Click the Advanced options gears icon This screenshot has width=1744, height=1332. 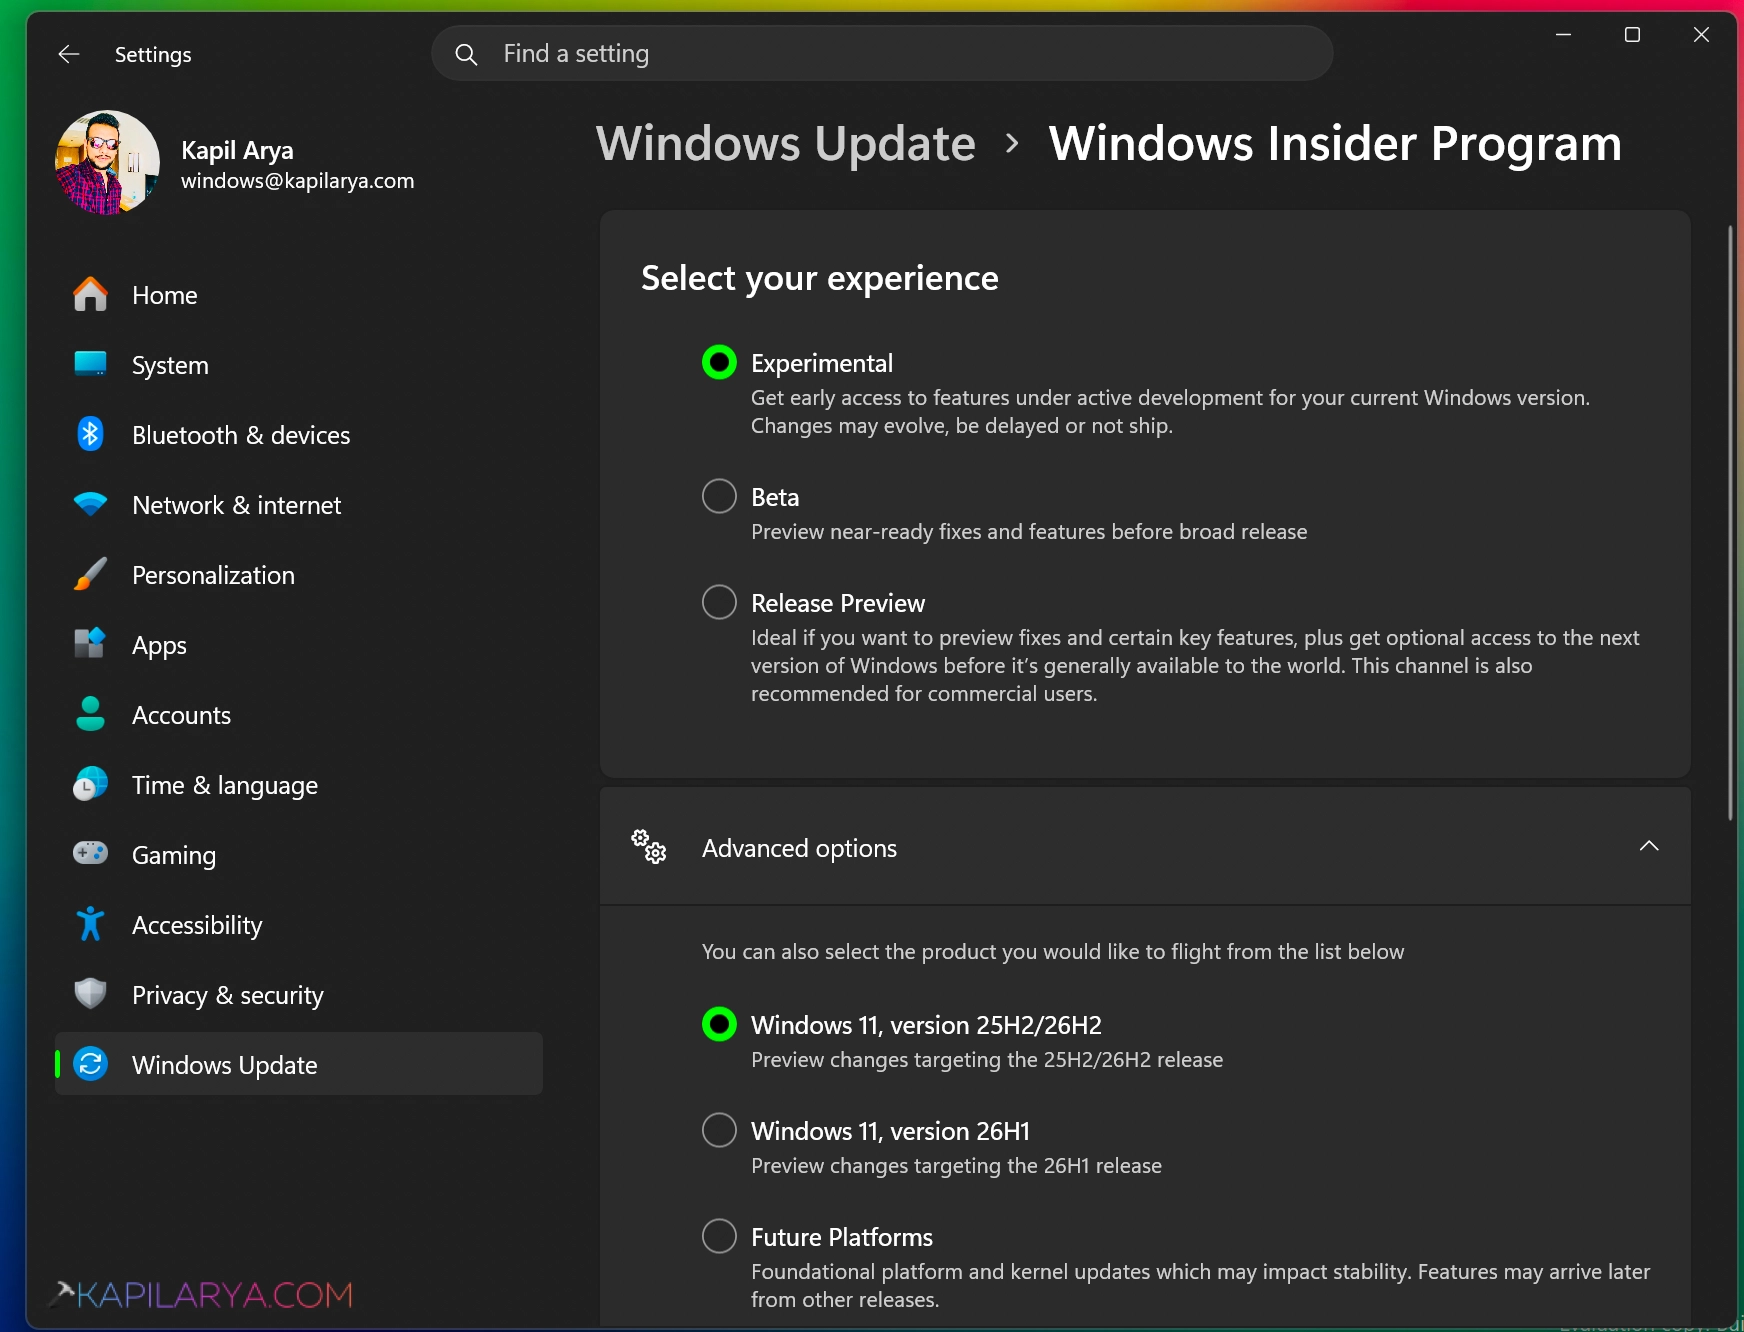pyautogui.click(x=649, y=847)
